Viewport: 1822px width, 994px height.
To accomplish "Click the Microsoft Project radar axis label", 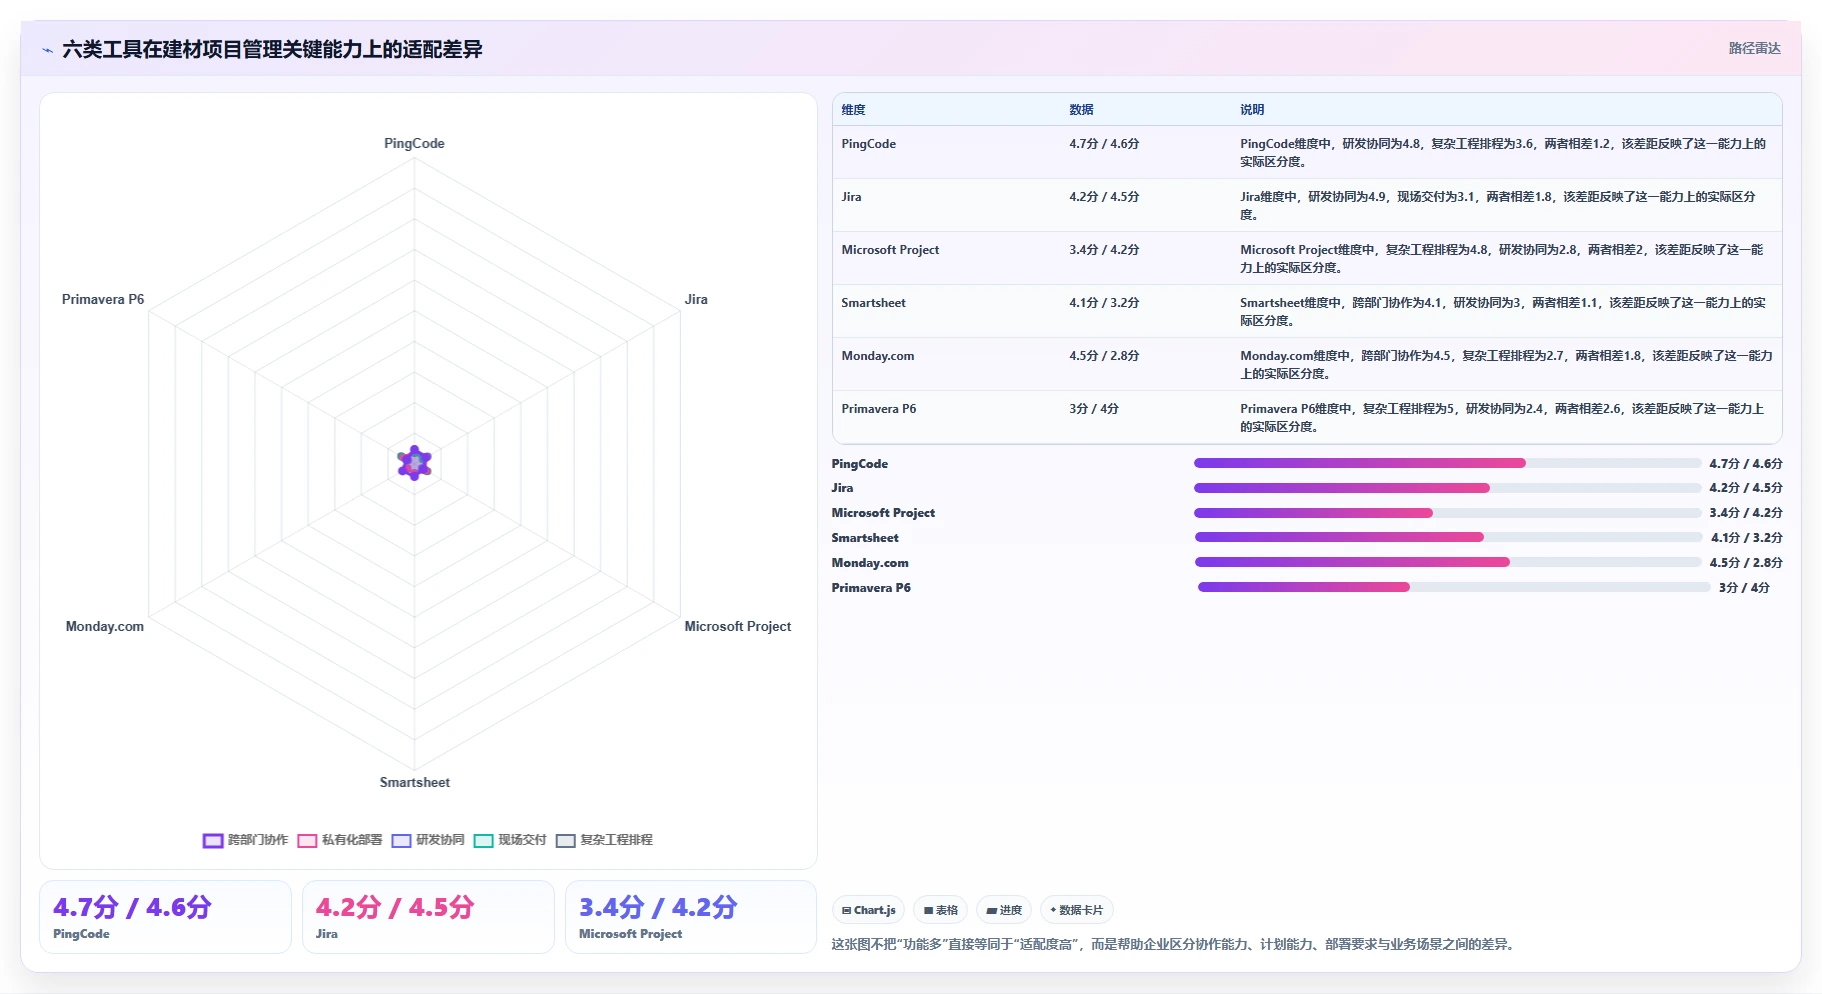I will click(737, 627).
